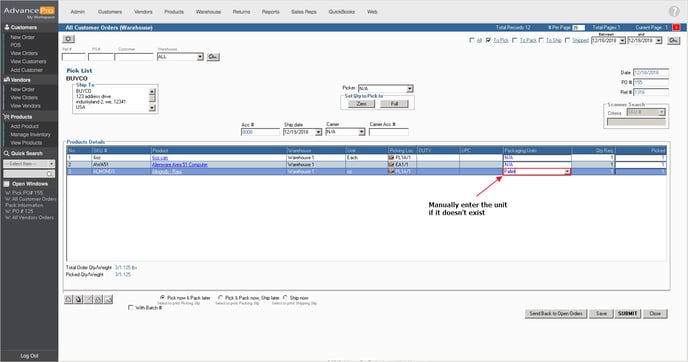
Task: Expand the Carrier dropdown
Action: [x=362, y=132]
